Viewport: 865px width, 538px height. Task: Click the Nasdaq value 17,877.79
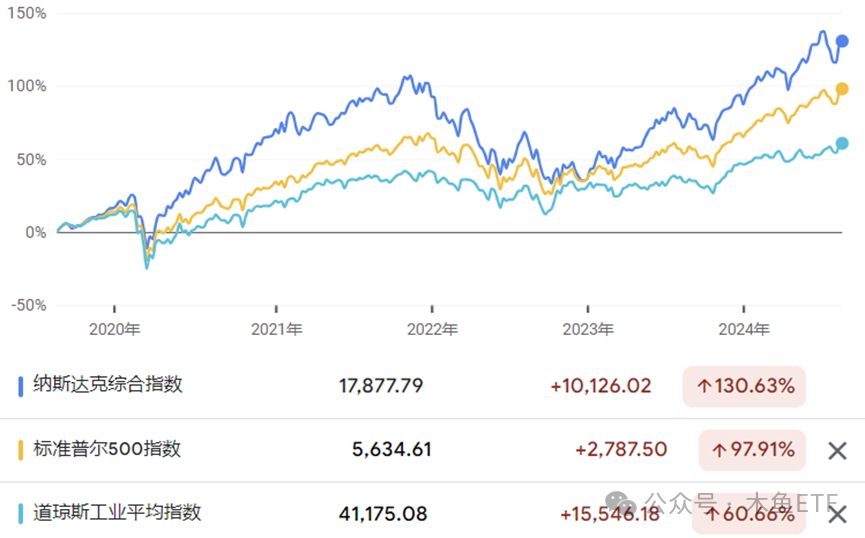(381, 386)
